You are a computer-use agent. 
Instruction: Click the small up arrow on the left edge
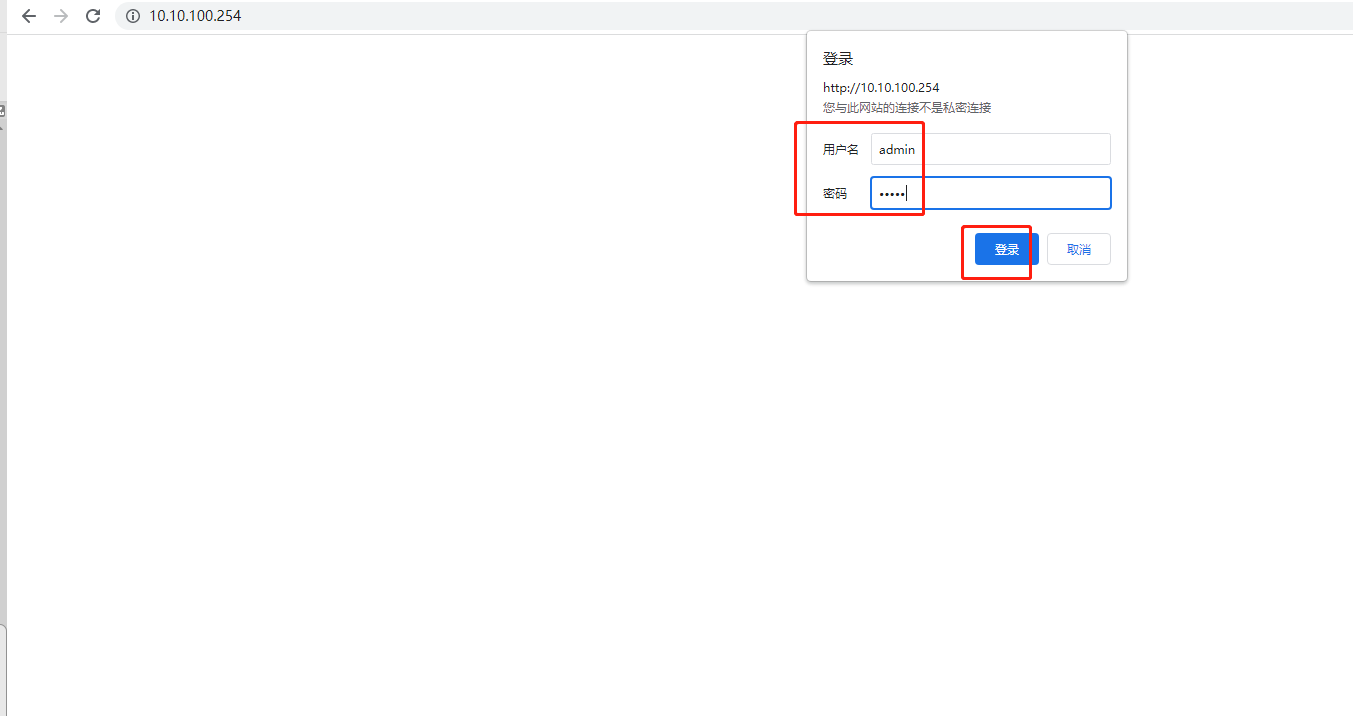(2, 127)
